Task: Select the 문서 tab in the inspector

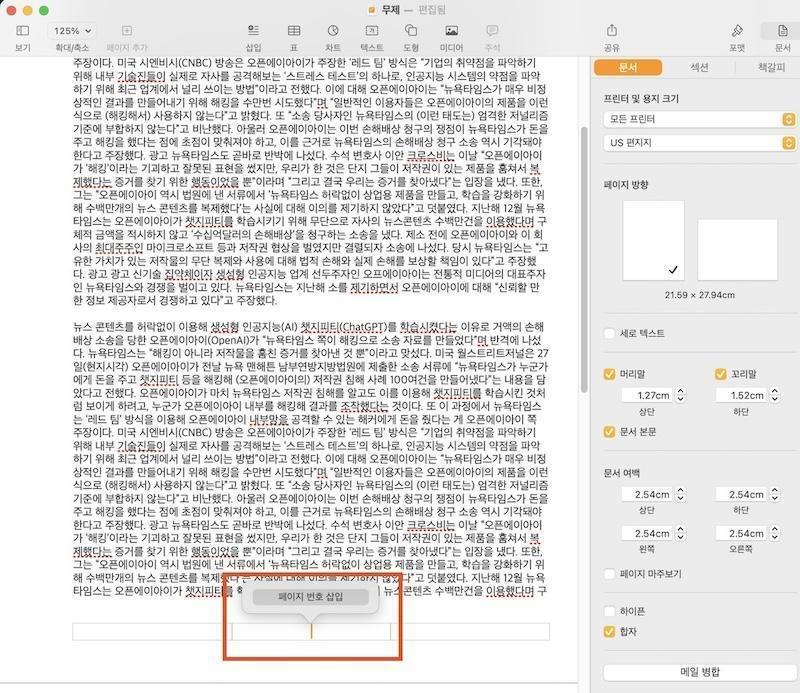Action: point(628,67)
